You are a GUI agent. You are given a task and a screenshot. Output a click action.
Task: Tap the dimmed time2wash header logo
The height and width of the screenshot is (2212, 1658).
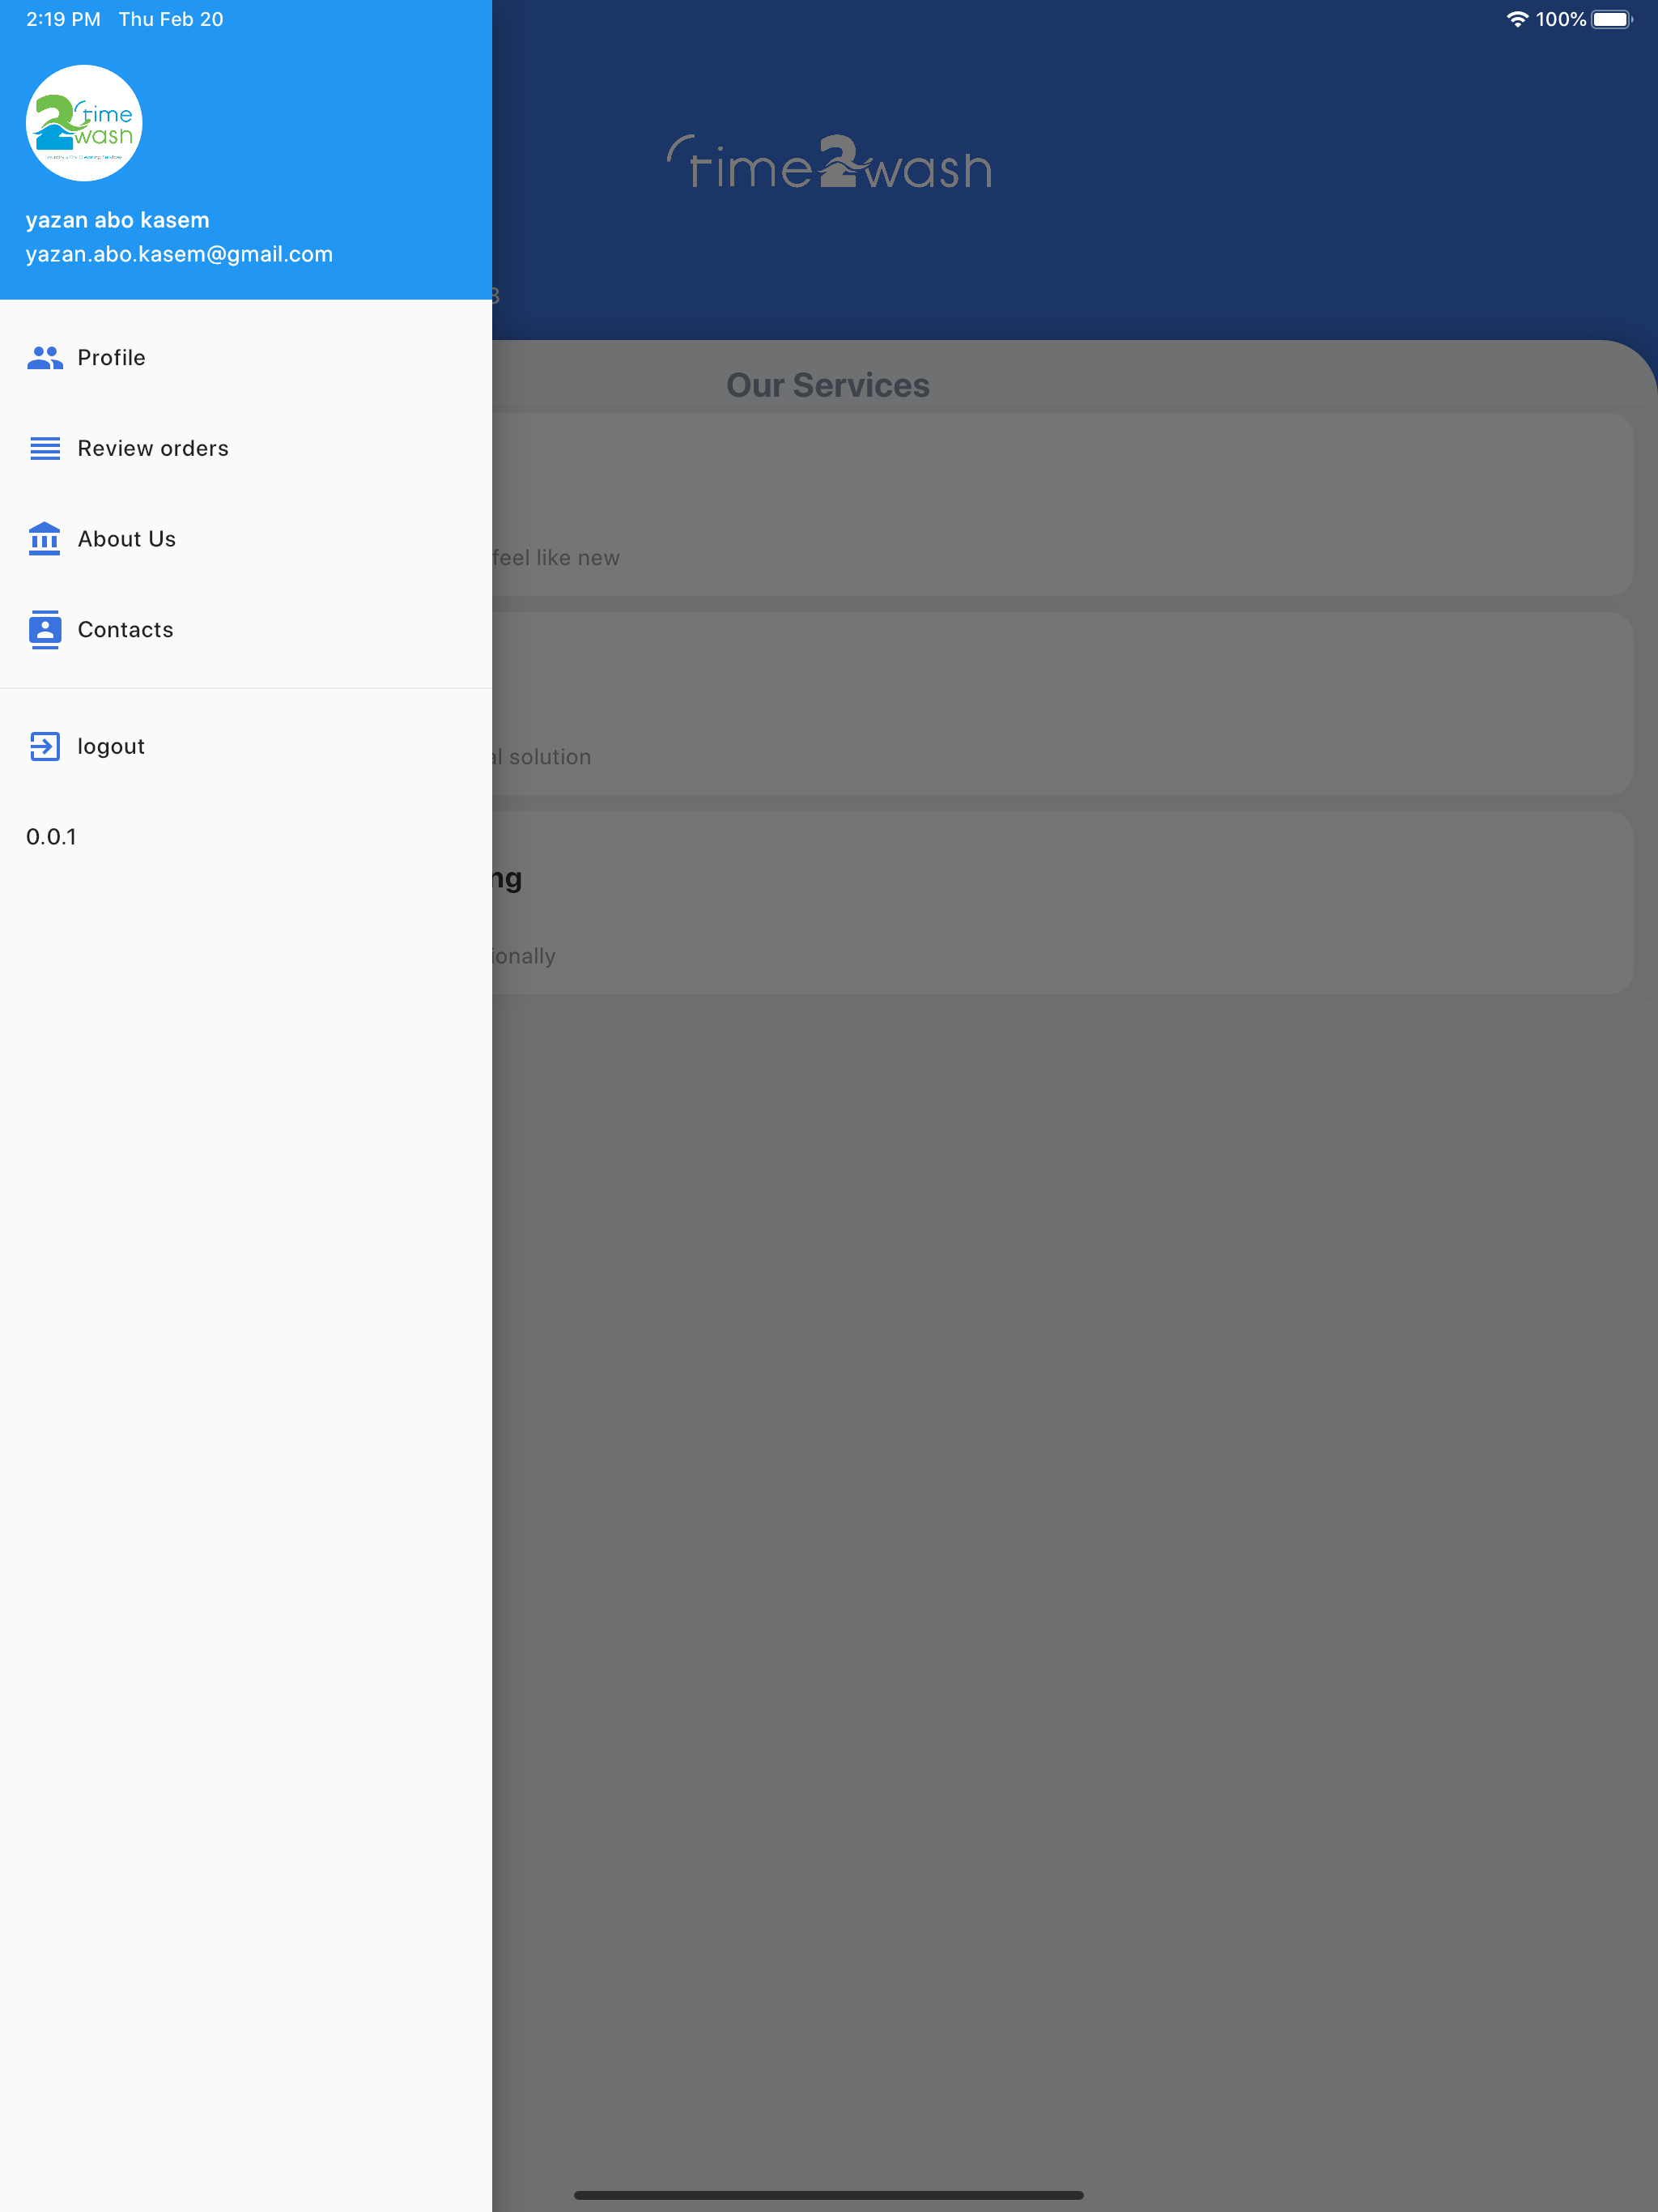pyautogui.click(x=829, y=162)
